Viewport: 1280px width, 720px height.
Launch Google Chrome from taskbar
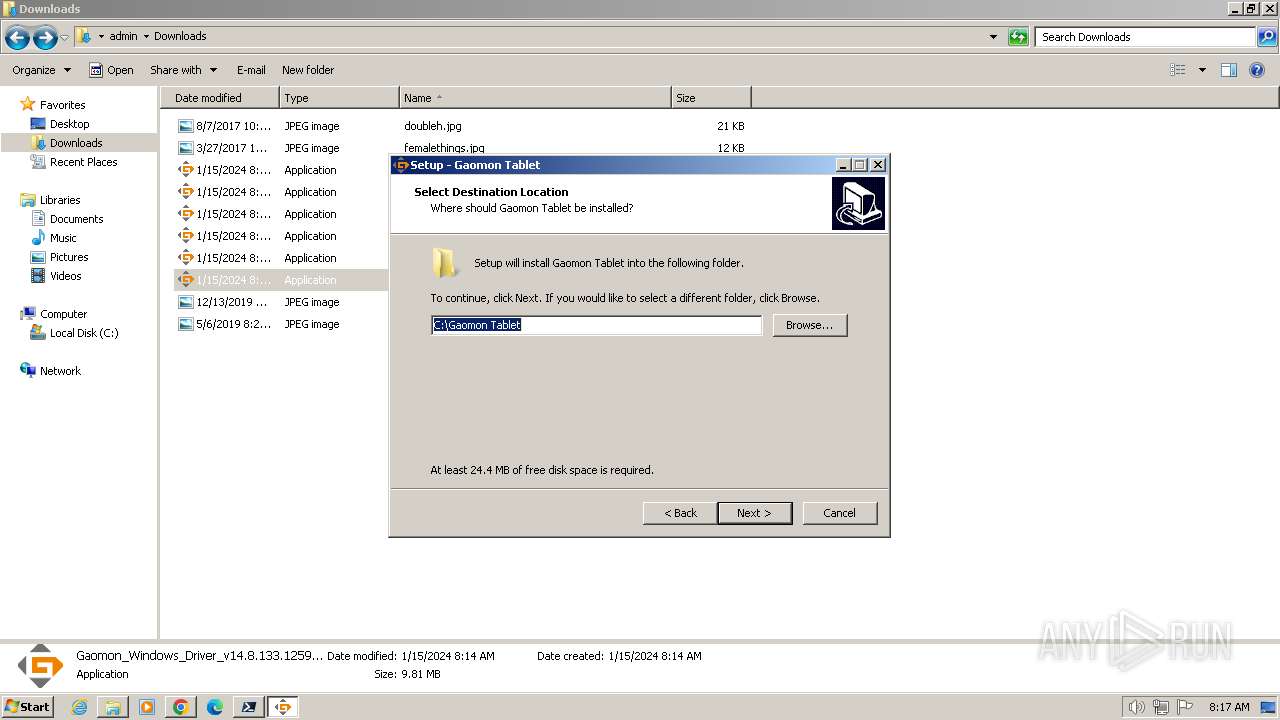[x=181, y=707]
